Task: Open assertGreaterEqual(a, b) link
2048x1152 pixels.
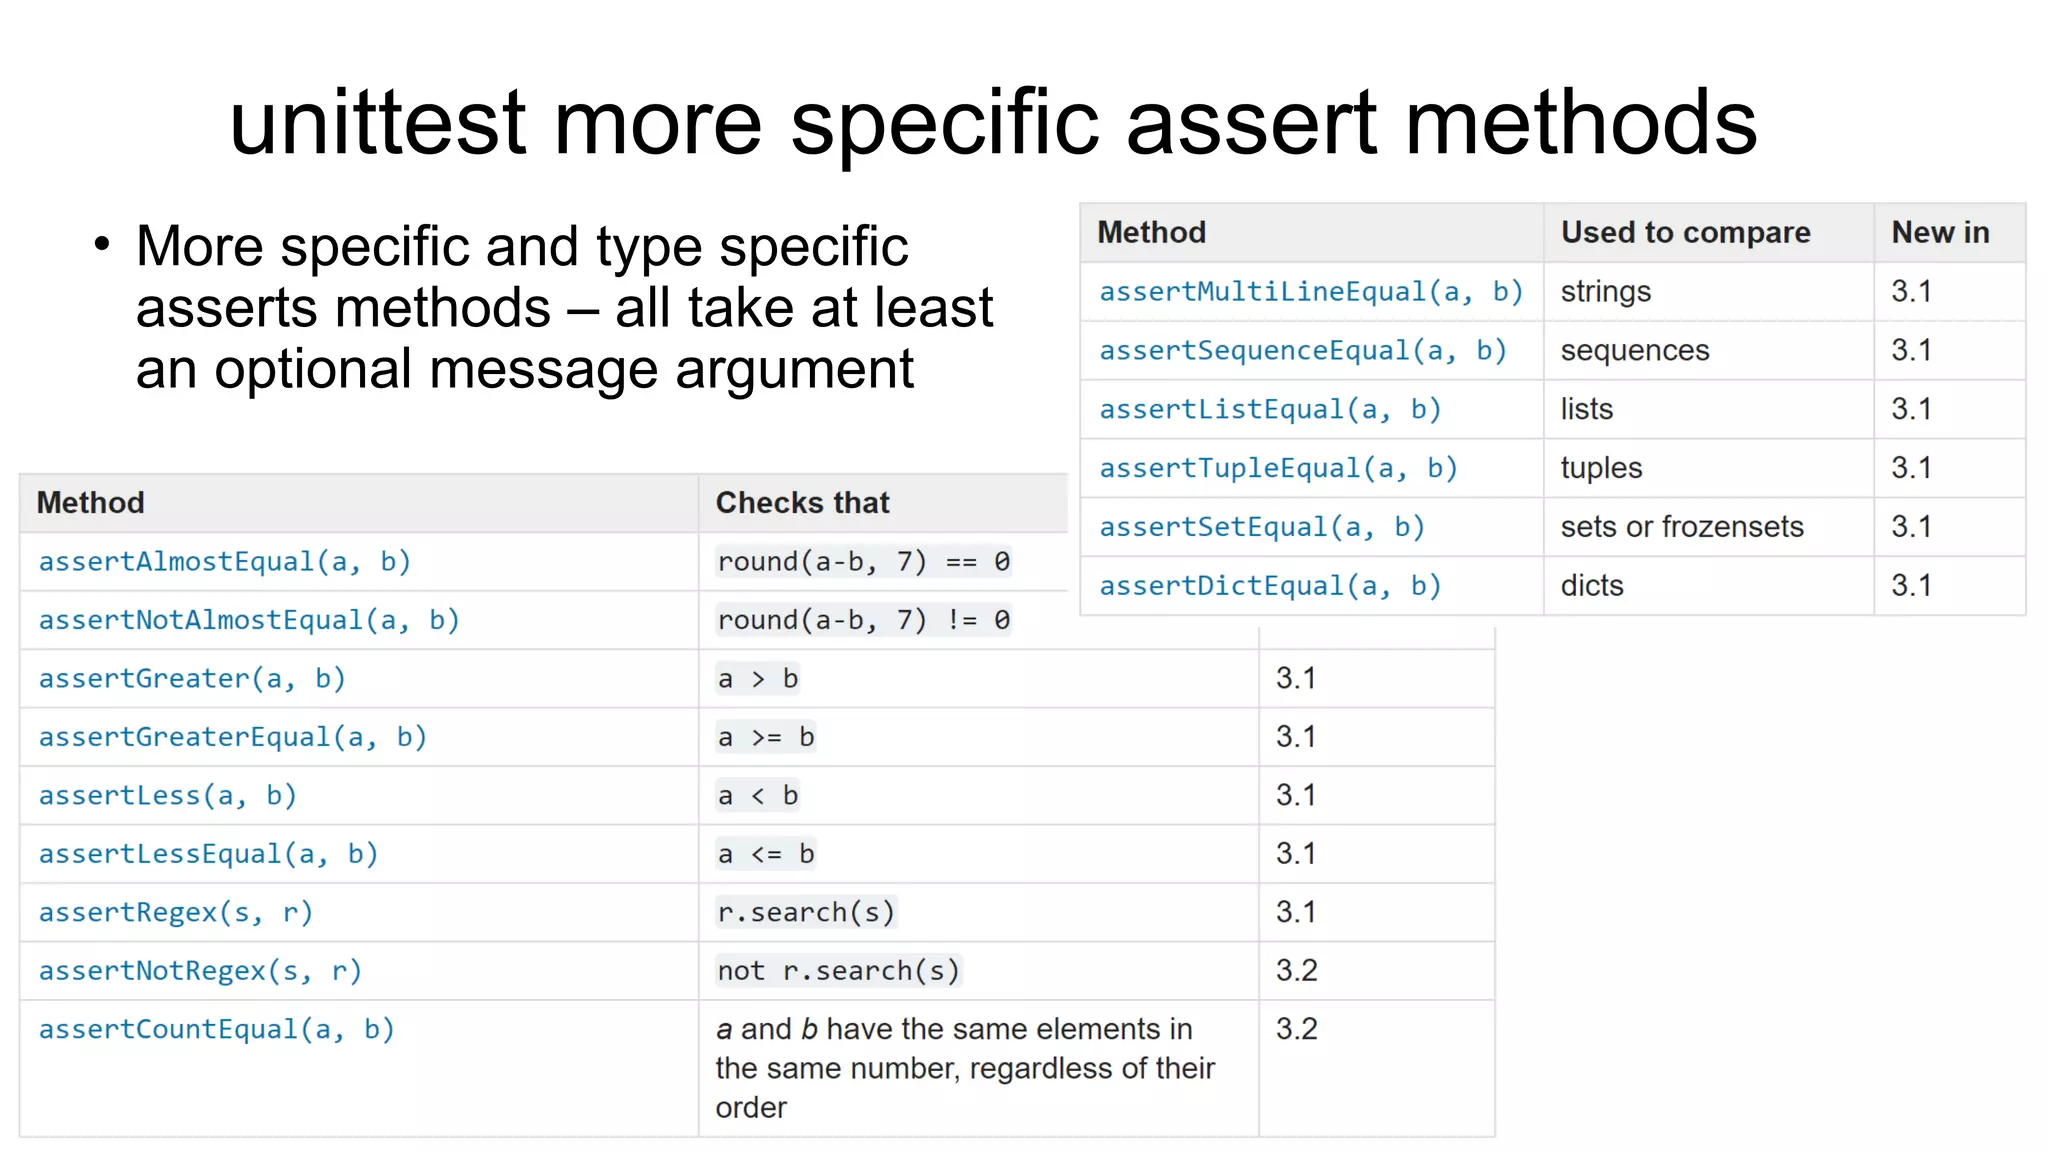Action: click(x=233, y=738)
